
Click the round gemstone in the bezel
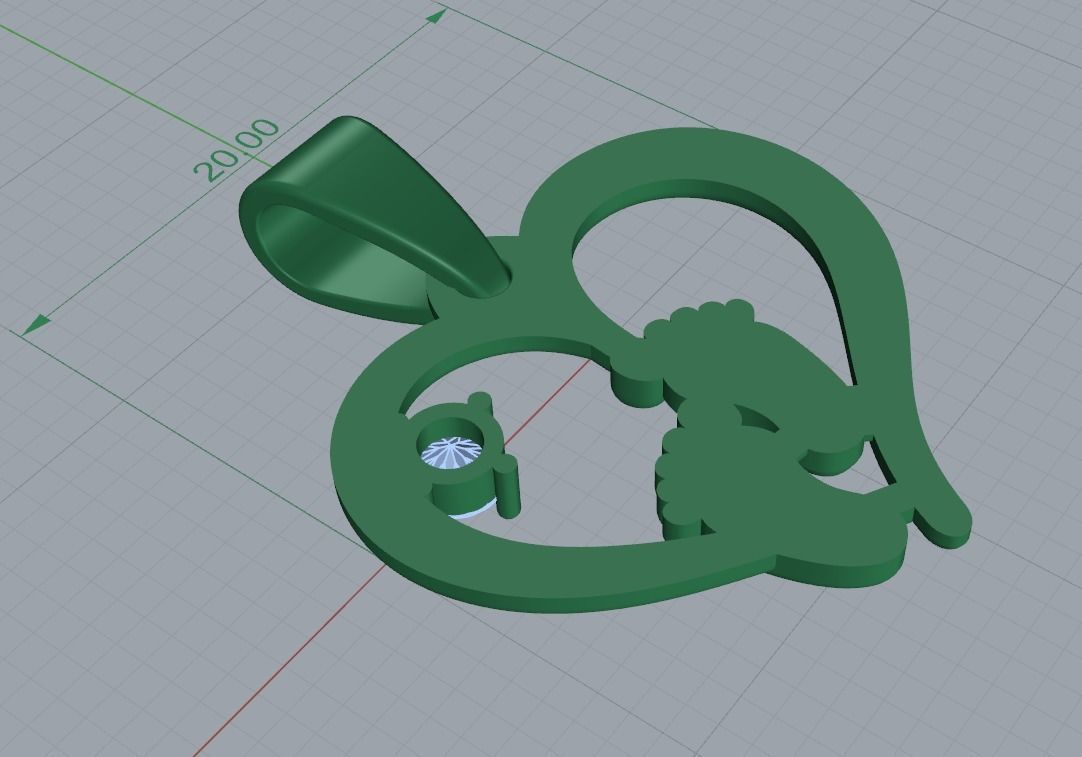450,452
